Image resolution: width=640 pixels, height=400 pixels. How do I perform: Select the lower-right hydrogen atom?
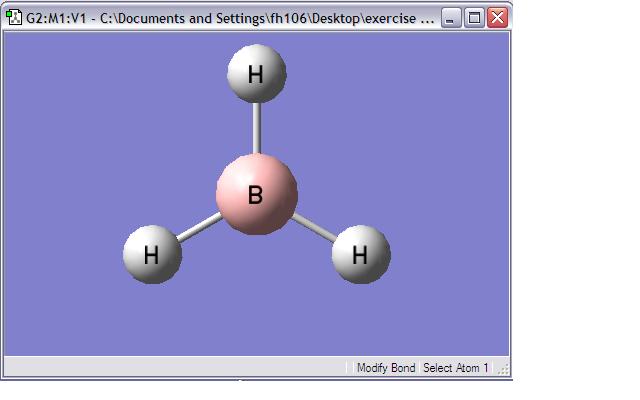361,254
